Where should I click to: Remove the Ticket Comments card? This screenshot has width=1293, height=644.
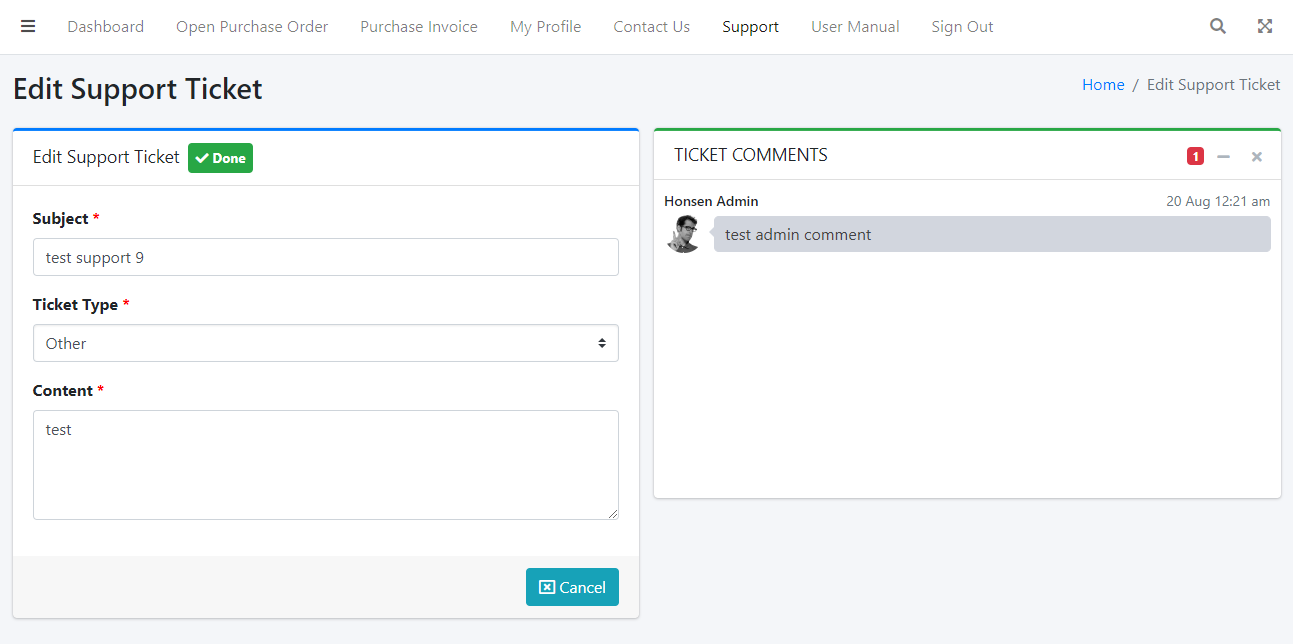tap(1257, 156)
